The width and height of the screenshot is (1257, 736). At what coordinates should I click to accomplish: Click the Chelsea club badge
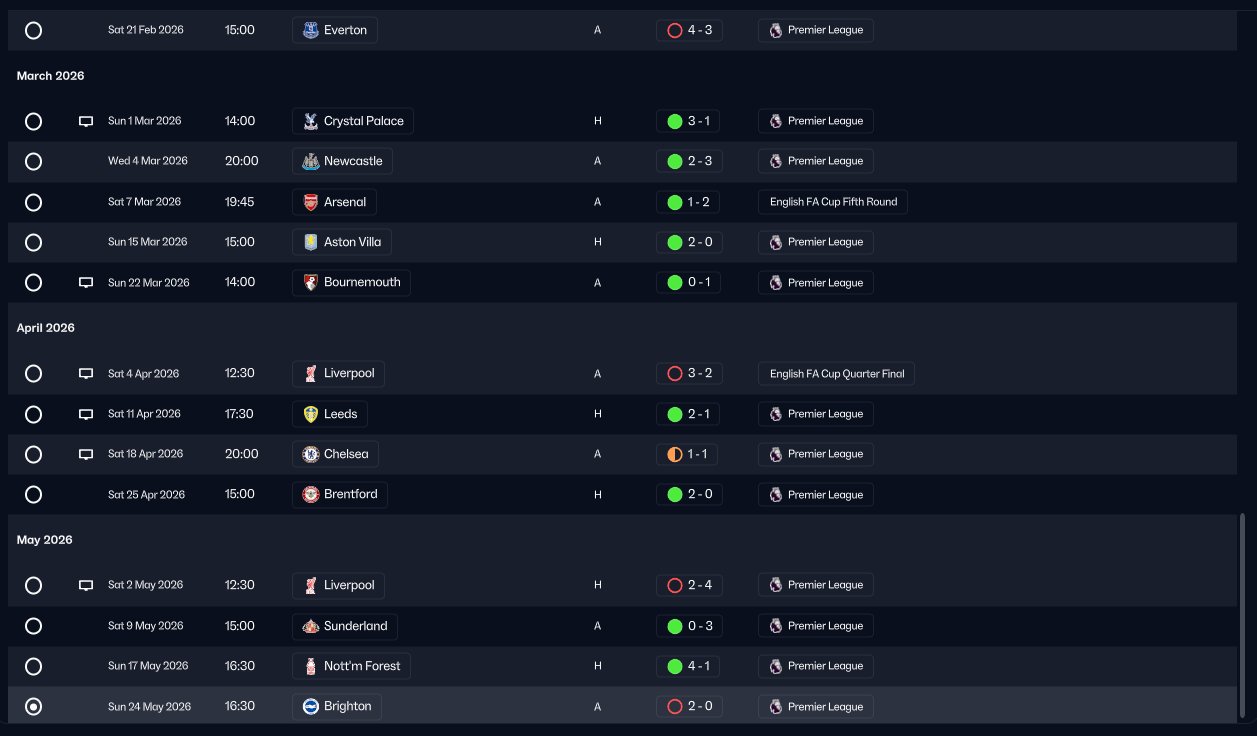(311, 454)
